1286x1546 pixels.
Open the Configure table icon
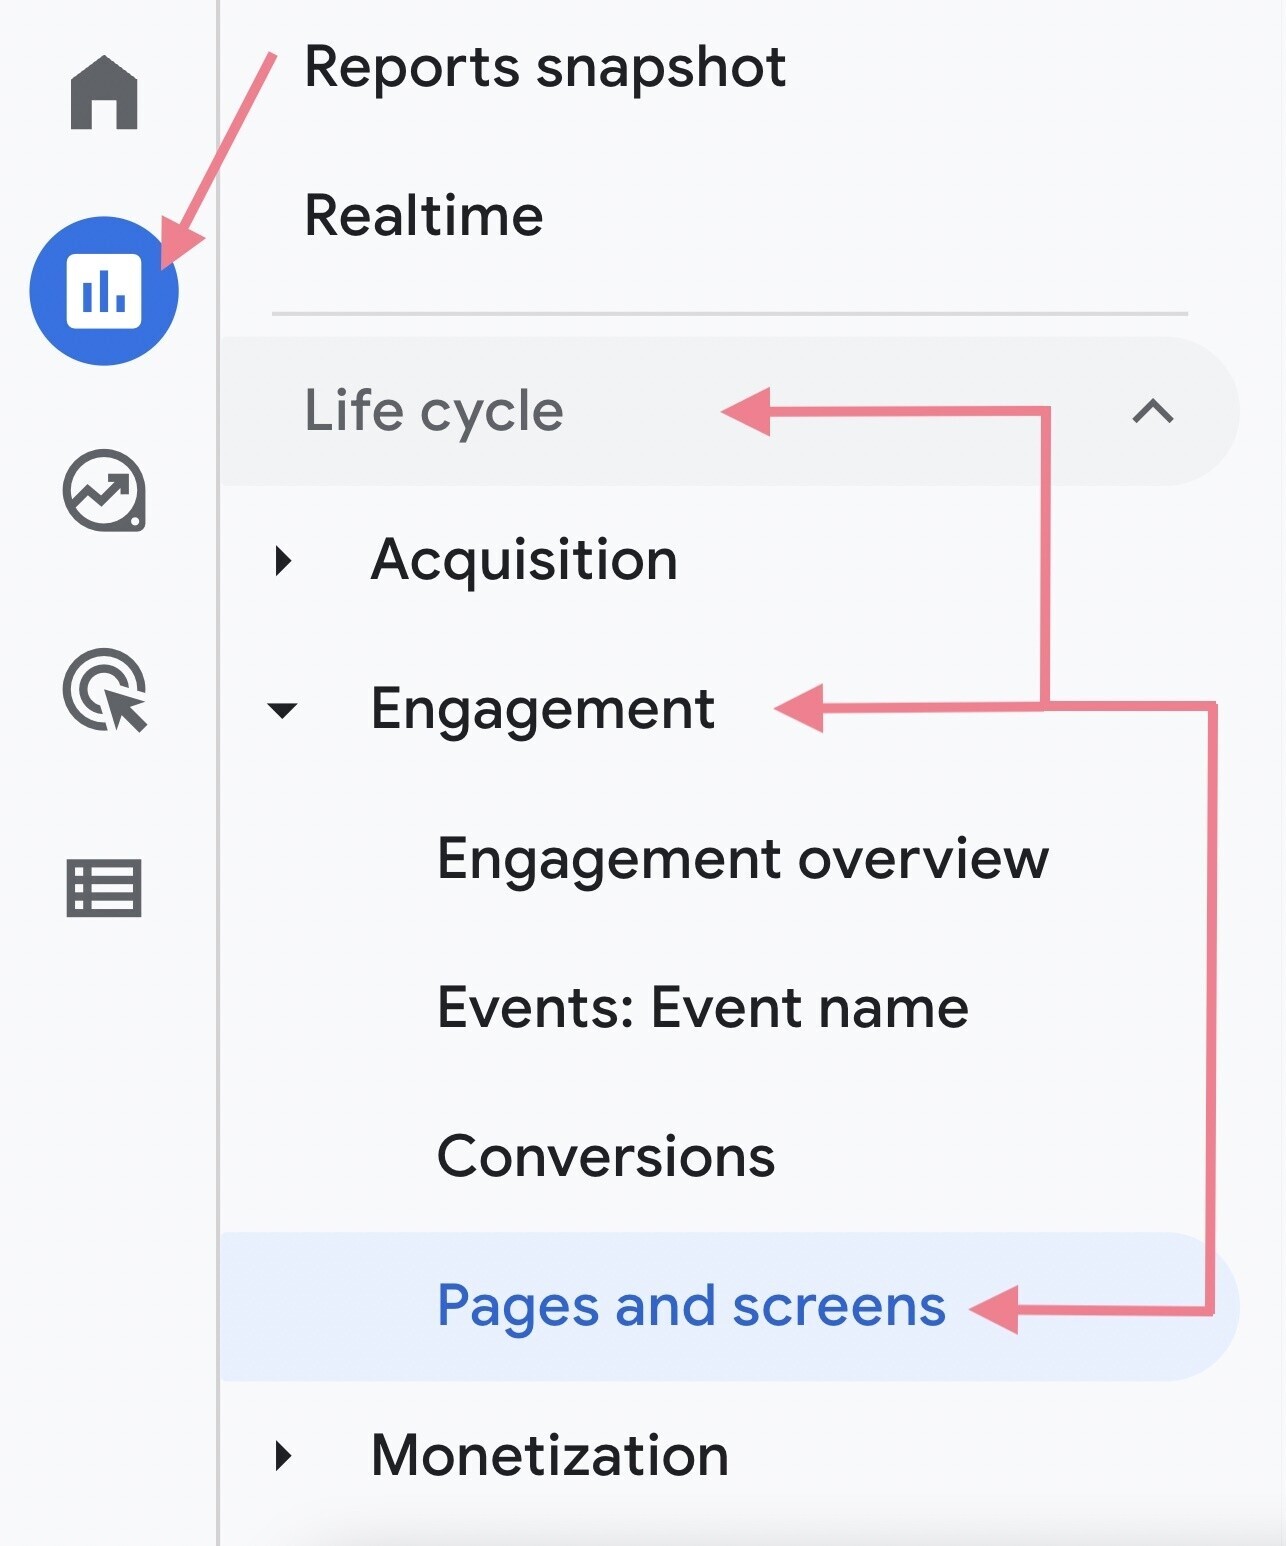pyautogui.click(x=104, y=888)
